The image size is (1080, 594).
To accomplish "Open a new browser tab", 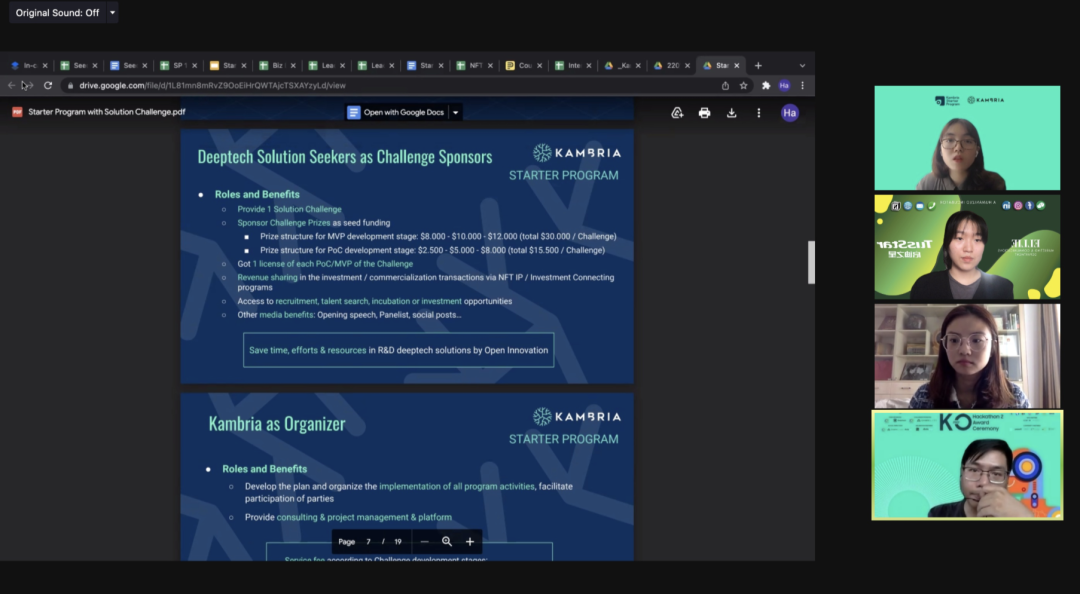I will [758, 65].
